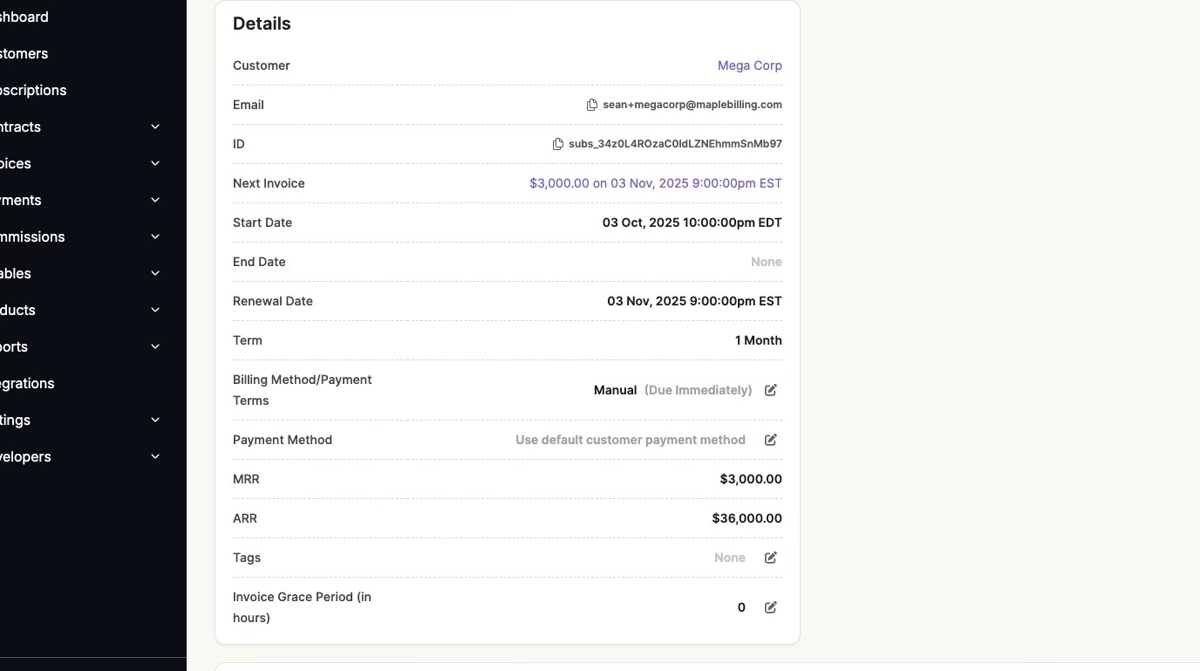Image resolution: width=1200 pixels, height=671 pixels.
Task: Copy the customer email address icon
Action: coord(592,105)
